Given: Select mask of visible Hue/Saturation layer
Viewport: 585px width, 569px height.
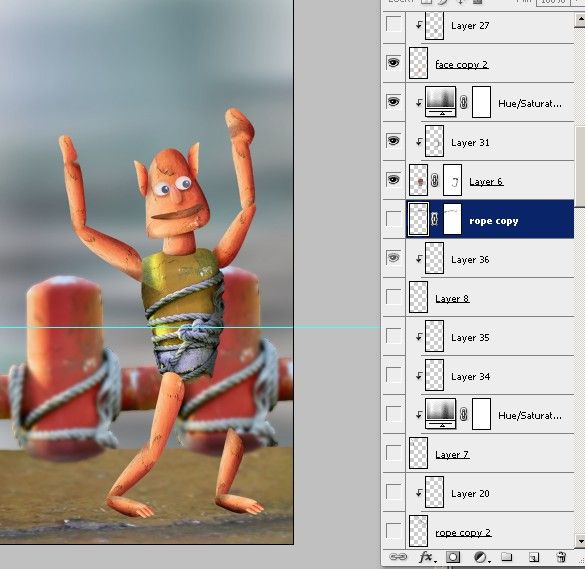Looking at the screenshot, I should pos(481,102).
